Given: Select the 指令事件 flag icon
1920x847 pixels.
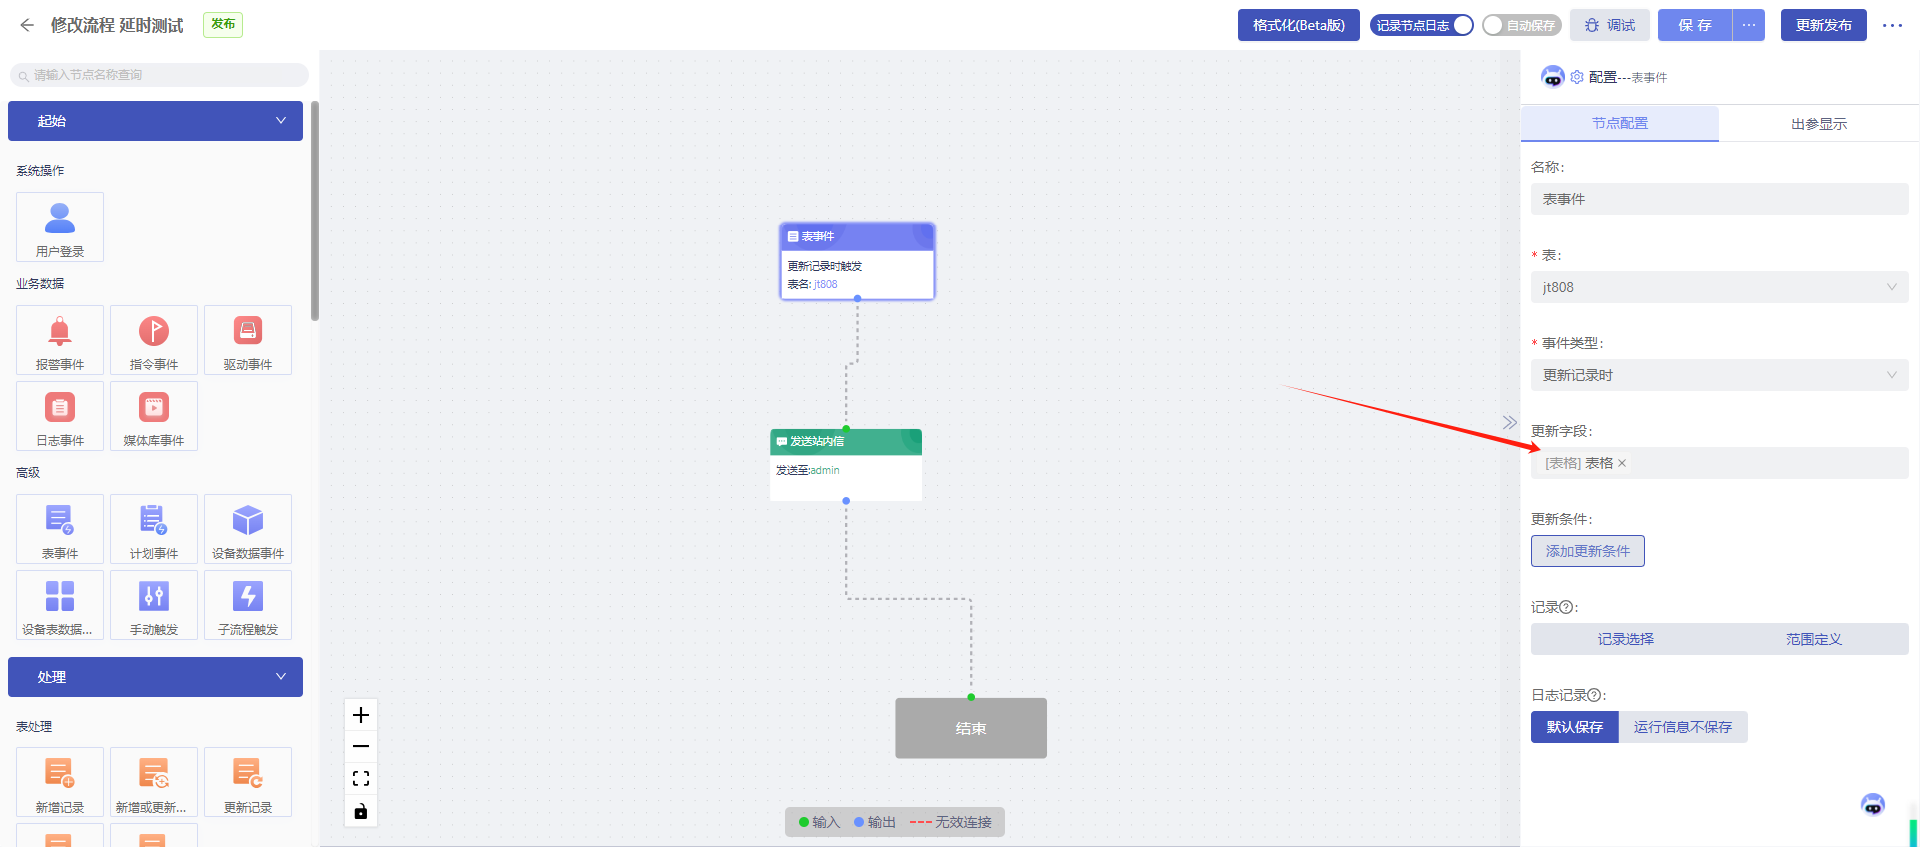Looking at the screenshot, I should click(x=154, y=331).
